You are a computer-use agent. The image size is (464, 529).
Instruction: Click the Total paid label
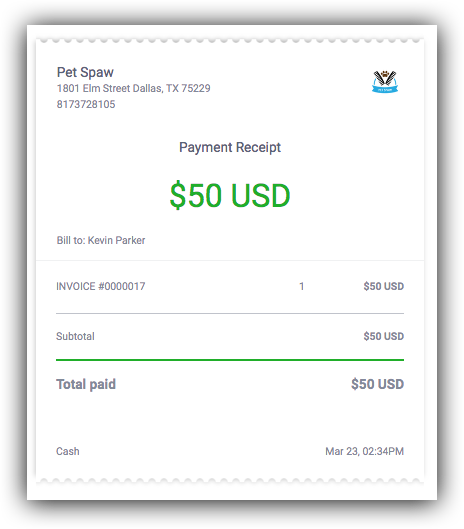point(86,384)
